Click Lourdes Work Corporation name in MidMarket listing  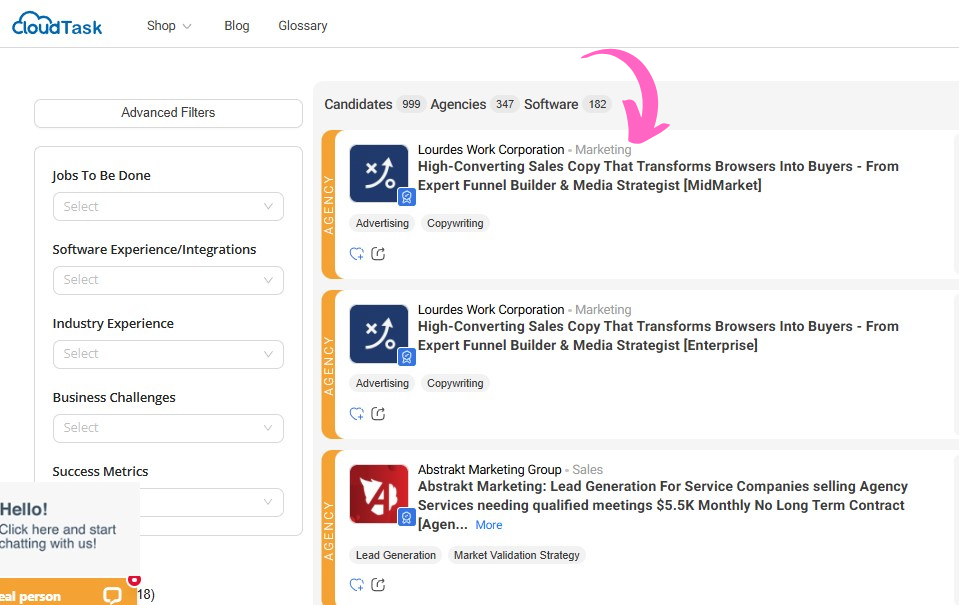(x=491, y=150)
